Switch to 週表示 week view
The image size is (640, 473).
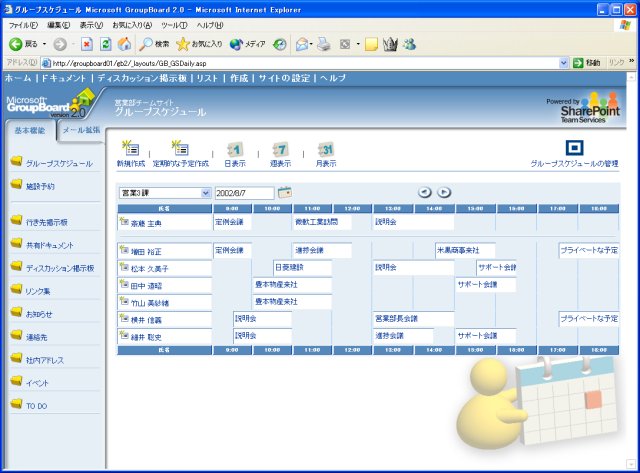[x=280, y=149]
